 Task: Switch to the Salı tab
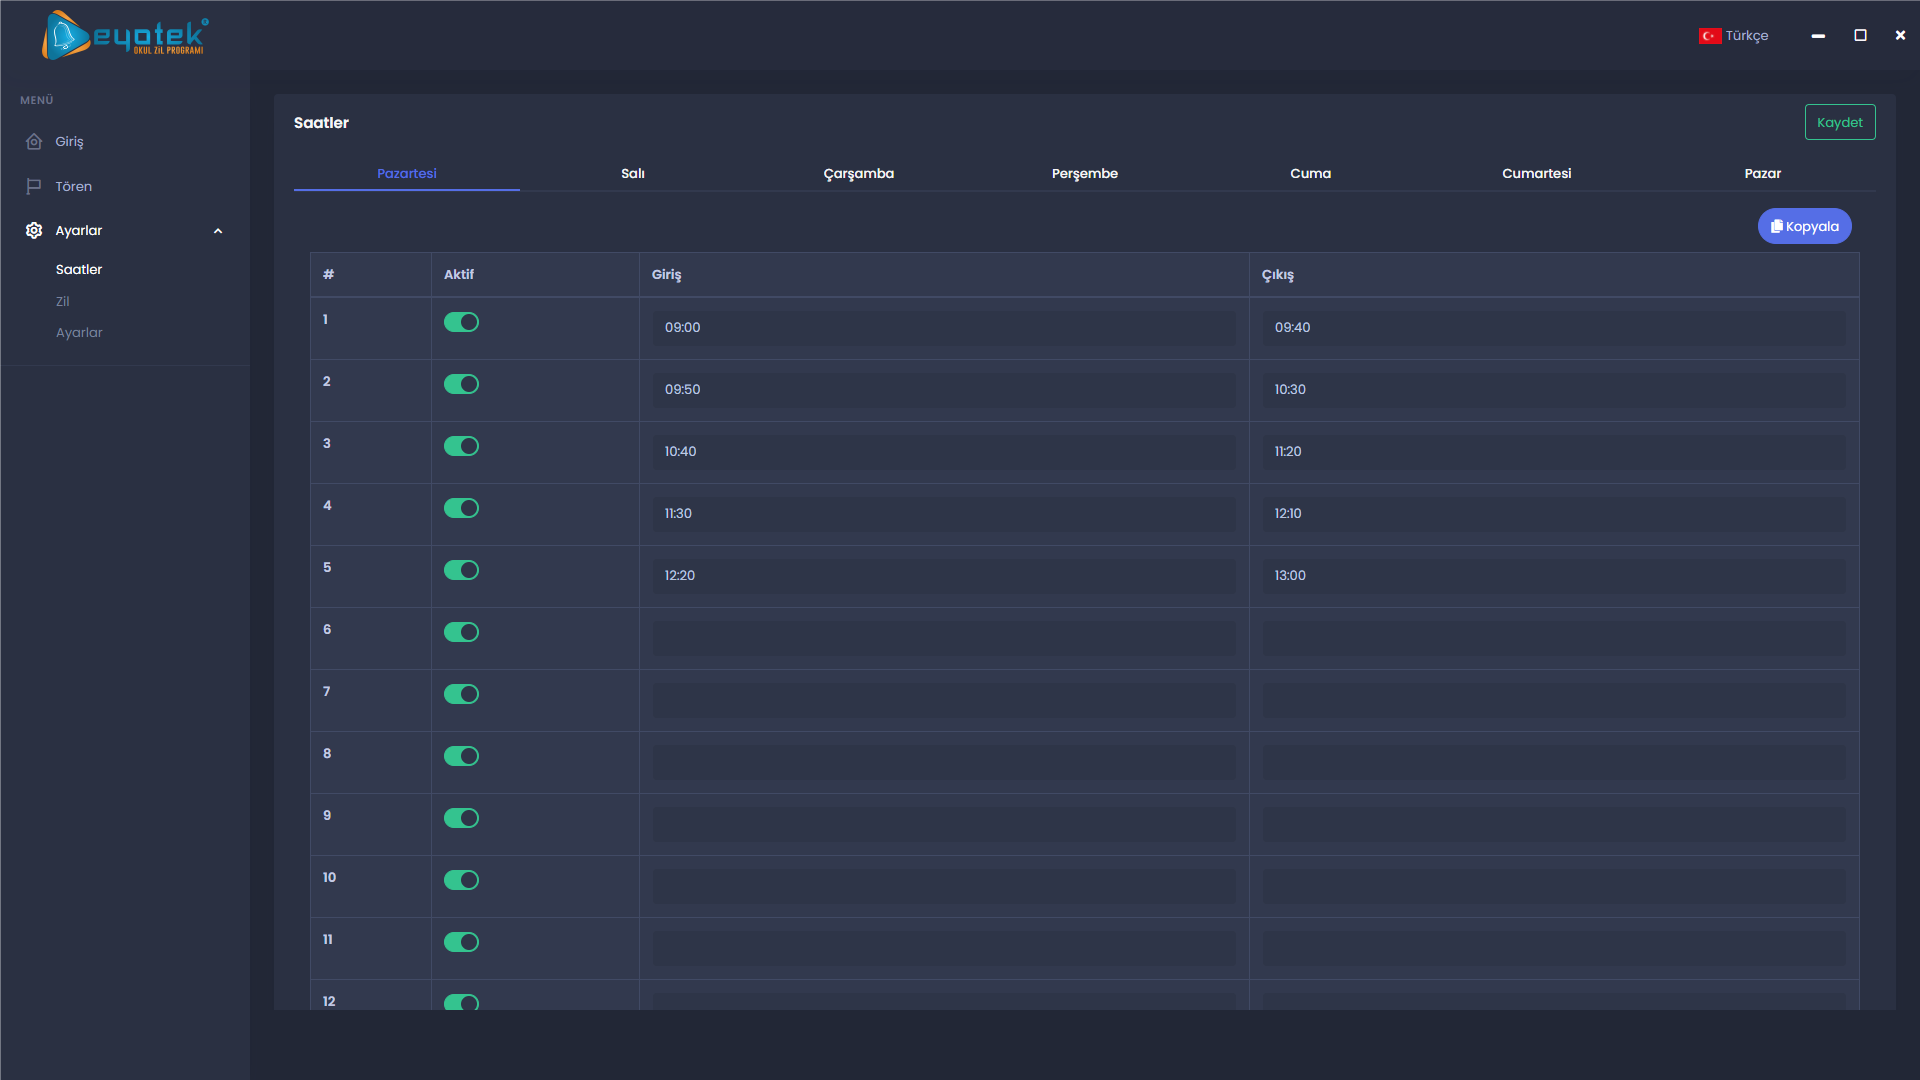(633, 173)
